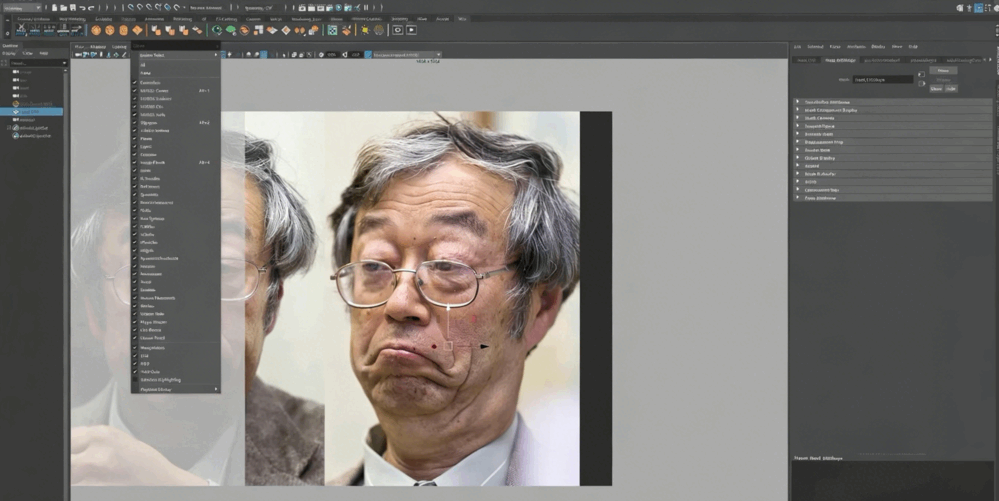Viewport: 999px width, 501px height.
Task: Toggle Image Planes entry with Alt+4 shortcut
Action: (x=175, y=163)
